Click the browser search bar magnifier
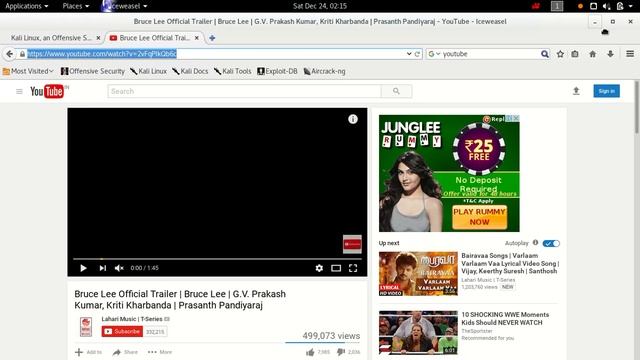The image size is (640, 360). (544, 54)
